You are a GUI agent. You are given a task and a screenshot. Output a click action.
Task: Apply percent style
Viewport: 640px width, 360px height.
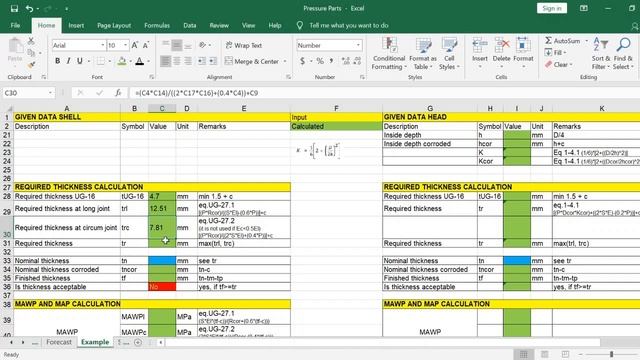[320, 61]
